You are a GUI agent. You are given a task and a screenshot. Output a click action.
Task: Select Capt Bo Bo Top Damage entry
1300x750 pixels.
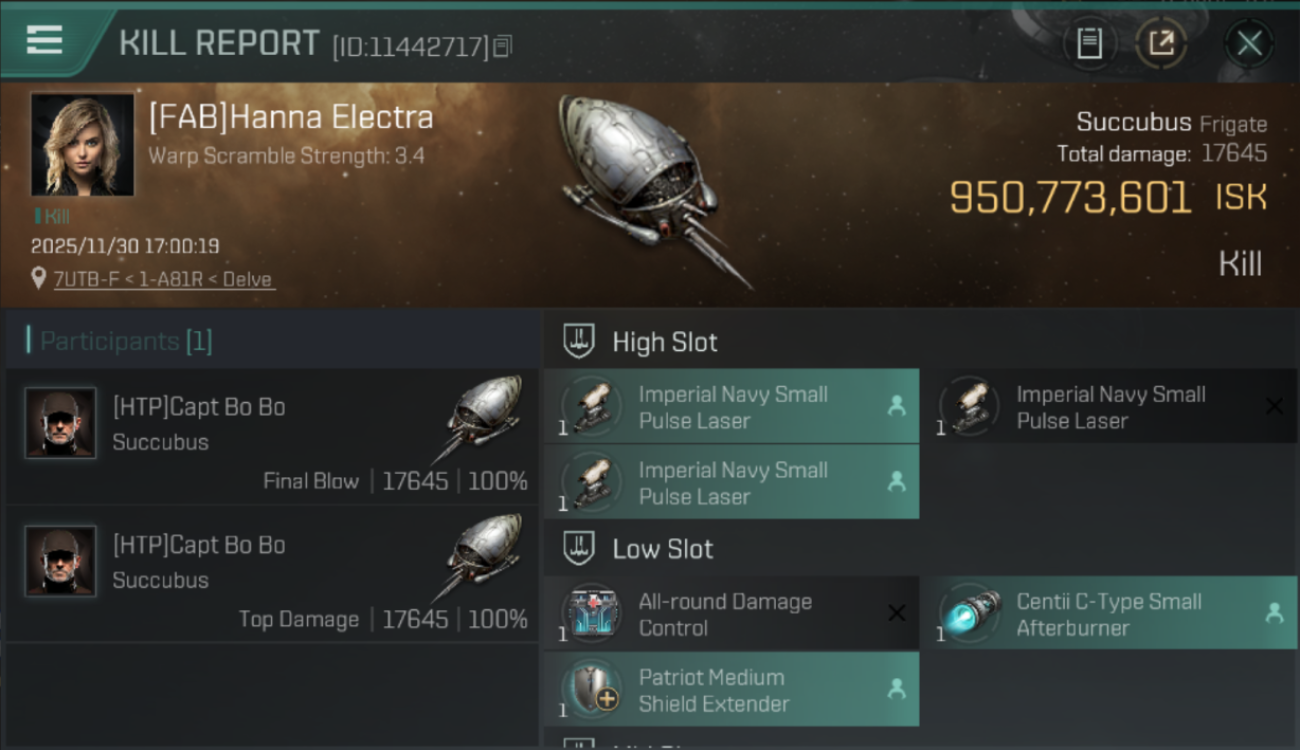tap(272, 576)
